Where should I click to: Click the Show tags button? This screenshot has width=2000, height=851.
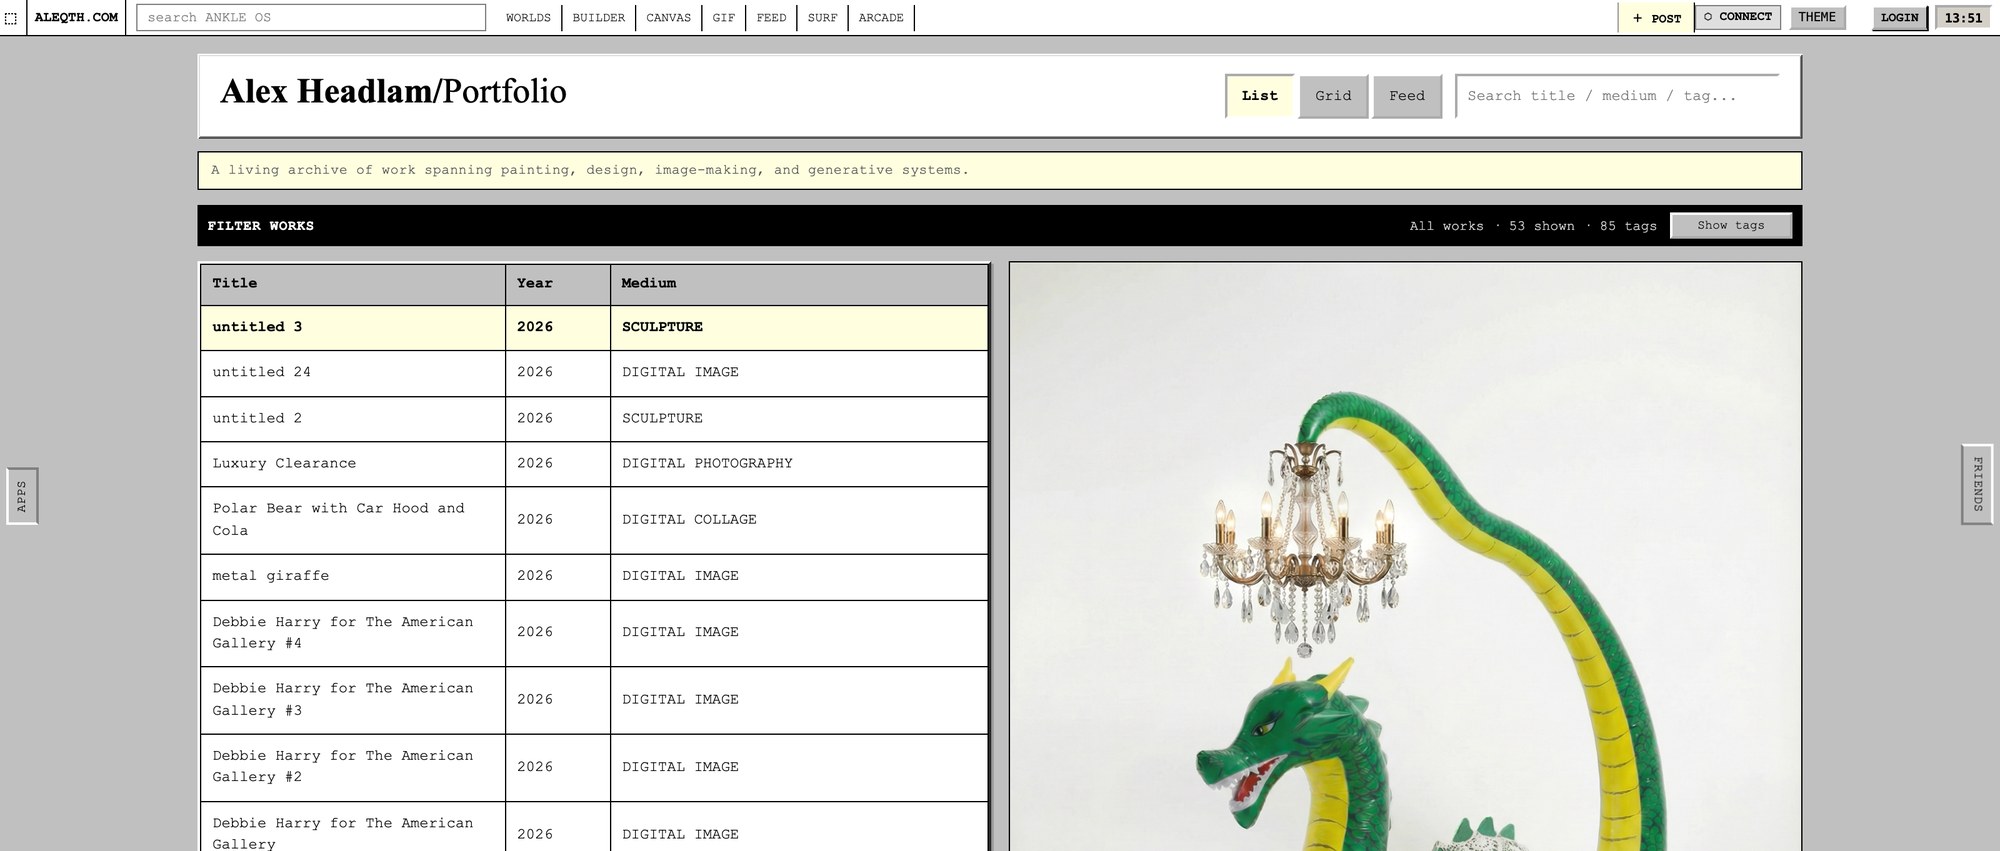[1730, 225]
